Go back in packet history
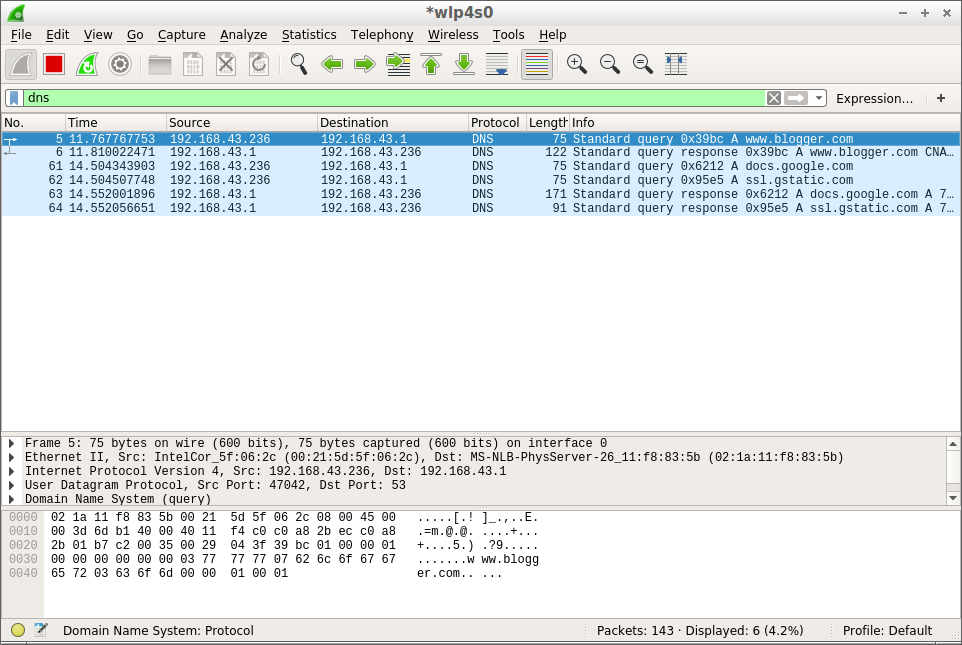This screenshot has height=645, width=962. (x=332, y=64)
